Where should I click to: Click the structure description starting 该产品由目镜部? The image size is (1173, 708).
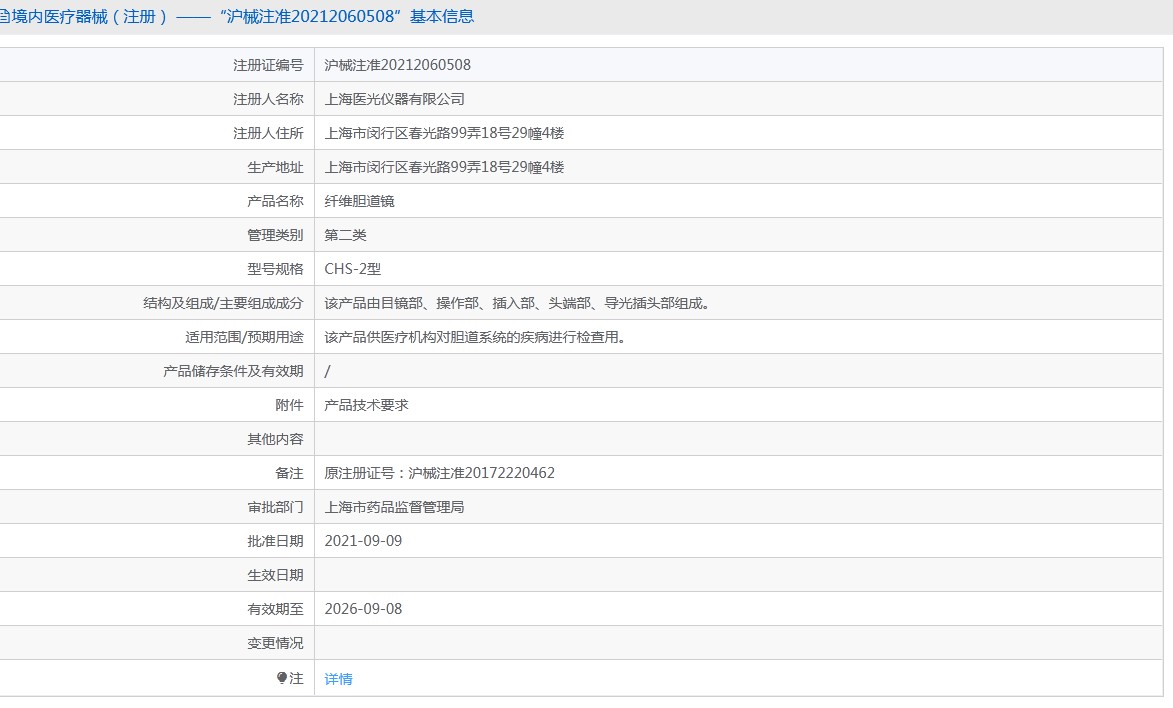pyautogui.click(x=517, y=303)
